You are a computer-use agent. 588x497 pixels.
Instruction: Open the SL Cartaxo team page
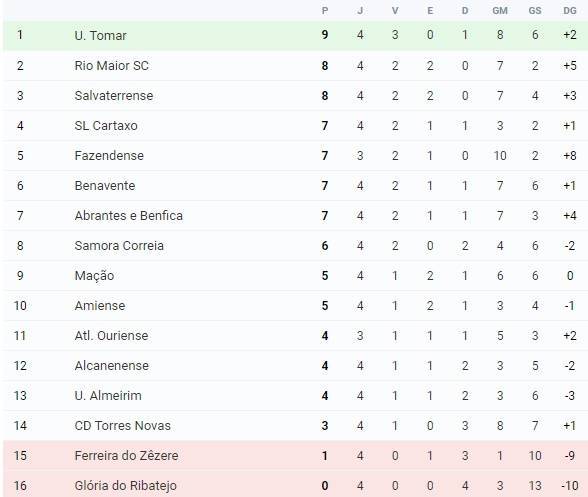click(106, 126)
